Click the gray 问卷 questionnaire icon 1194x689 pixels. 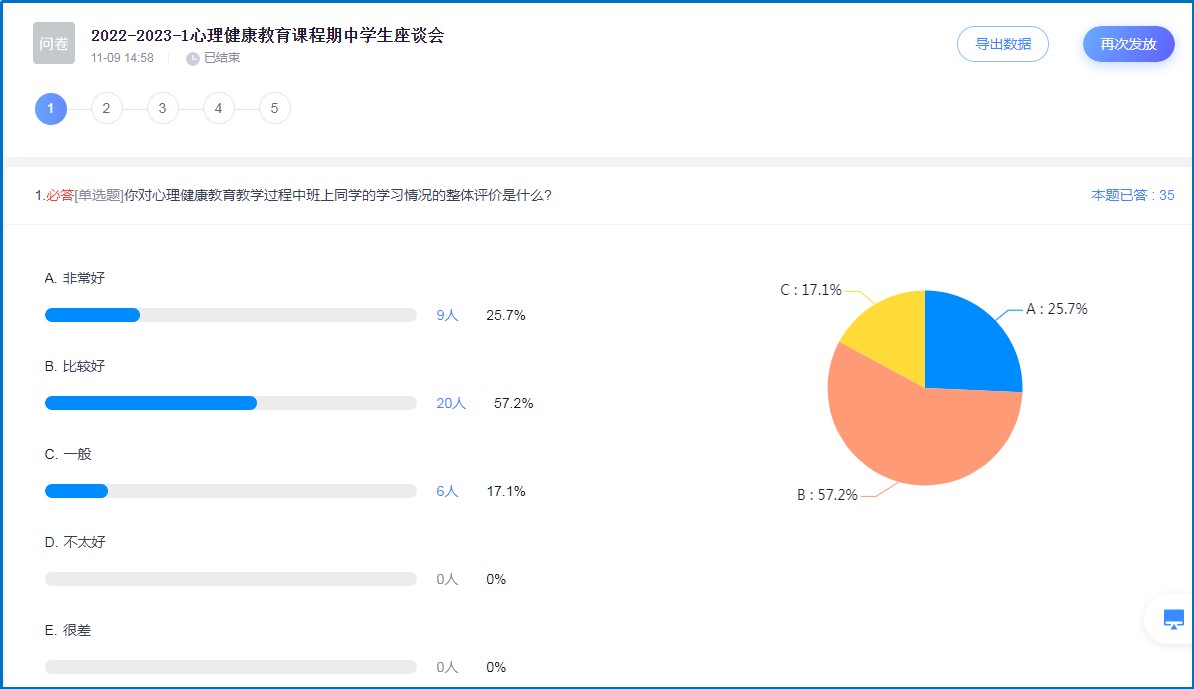54,43
